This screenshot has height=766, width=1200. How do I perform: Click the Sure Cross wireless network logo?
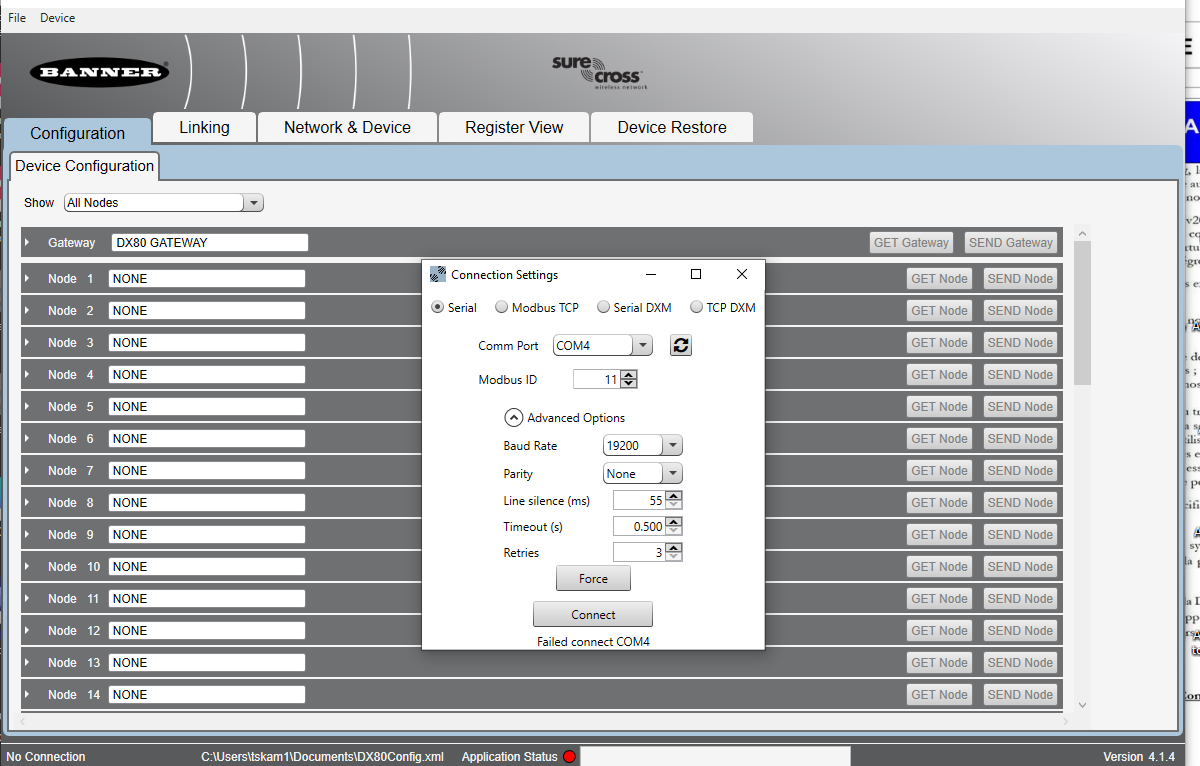tap(596, 73)
